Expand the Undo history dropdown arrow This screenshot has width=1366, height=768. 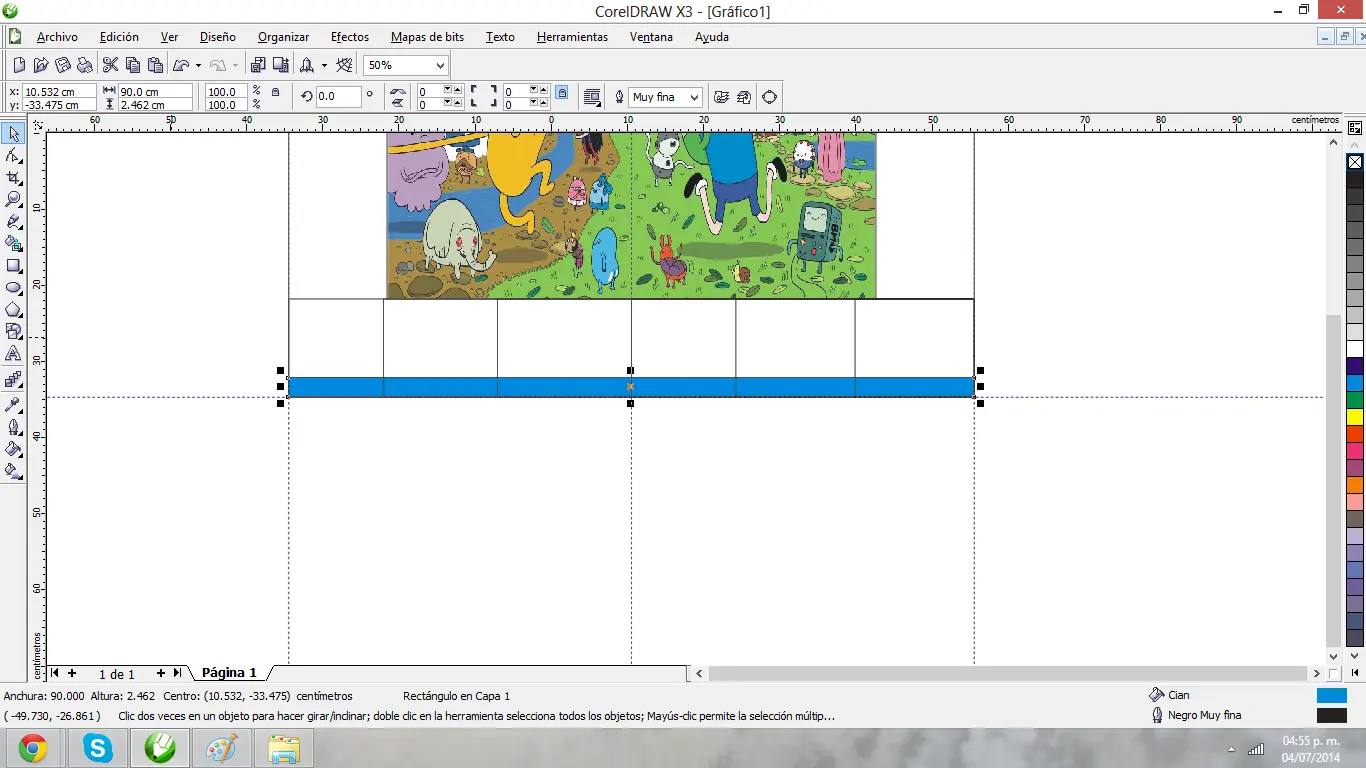tap(198, 65)
